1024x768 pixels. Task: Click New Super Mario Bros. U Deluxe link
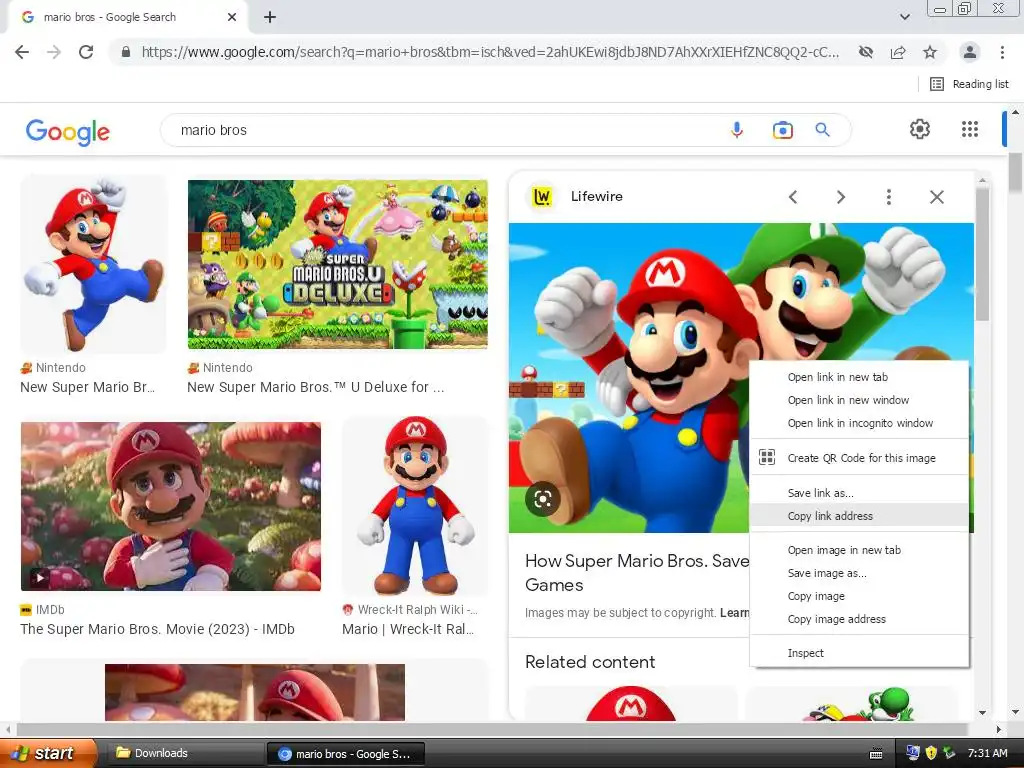(x=315, y=387)
